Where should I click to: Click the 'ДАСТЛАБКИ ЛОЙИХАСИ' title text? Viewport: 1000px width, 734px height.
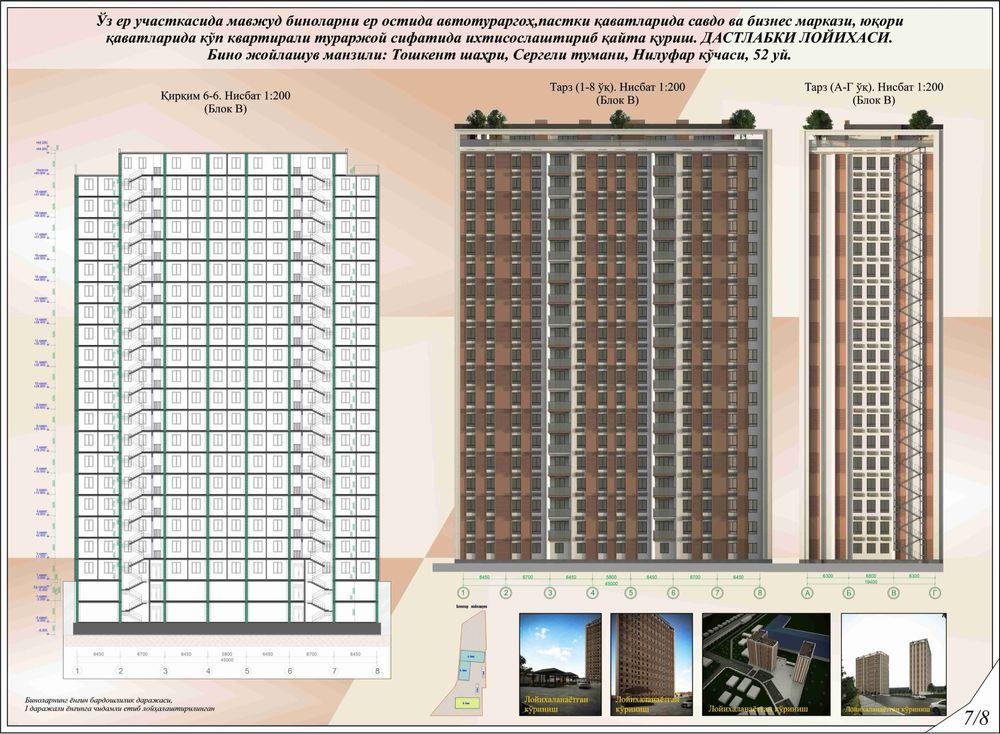[x=795, y=38]
